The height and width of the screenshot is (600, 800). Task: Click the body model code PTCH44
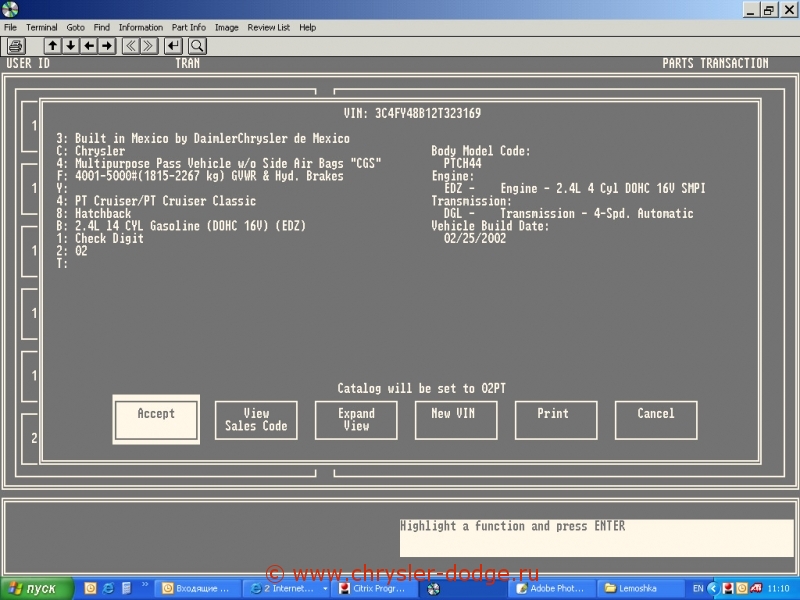tap(463, 163)
